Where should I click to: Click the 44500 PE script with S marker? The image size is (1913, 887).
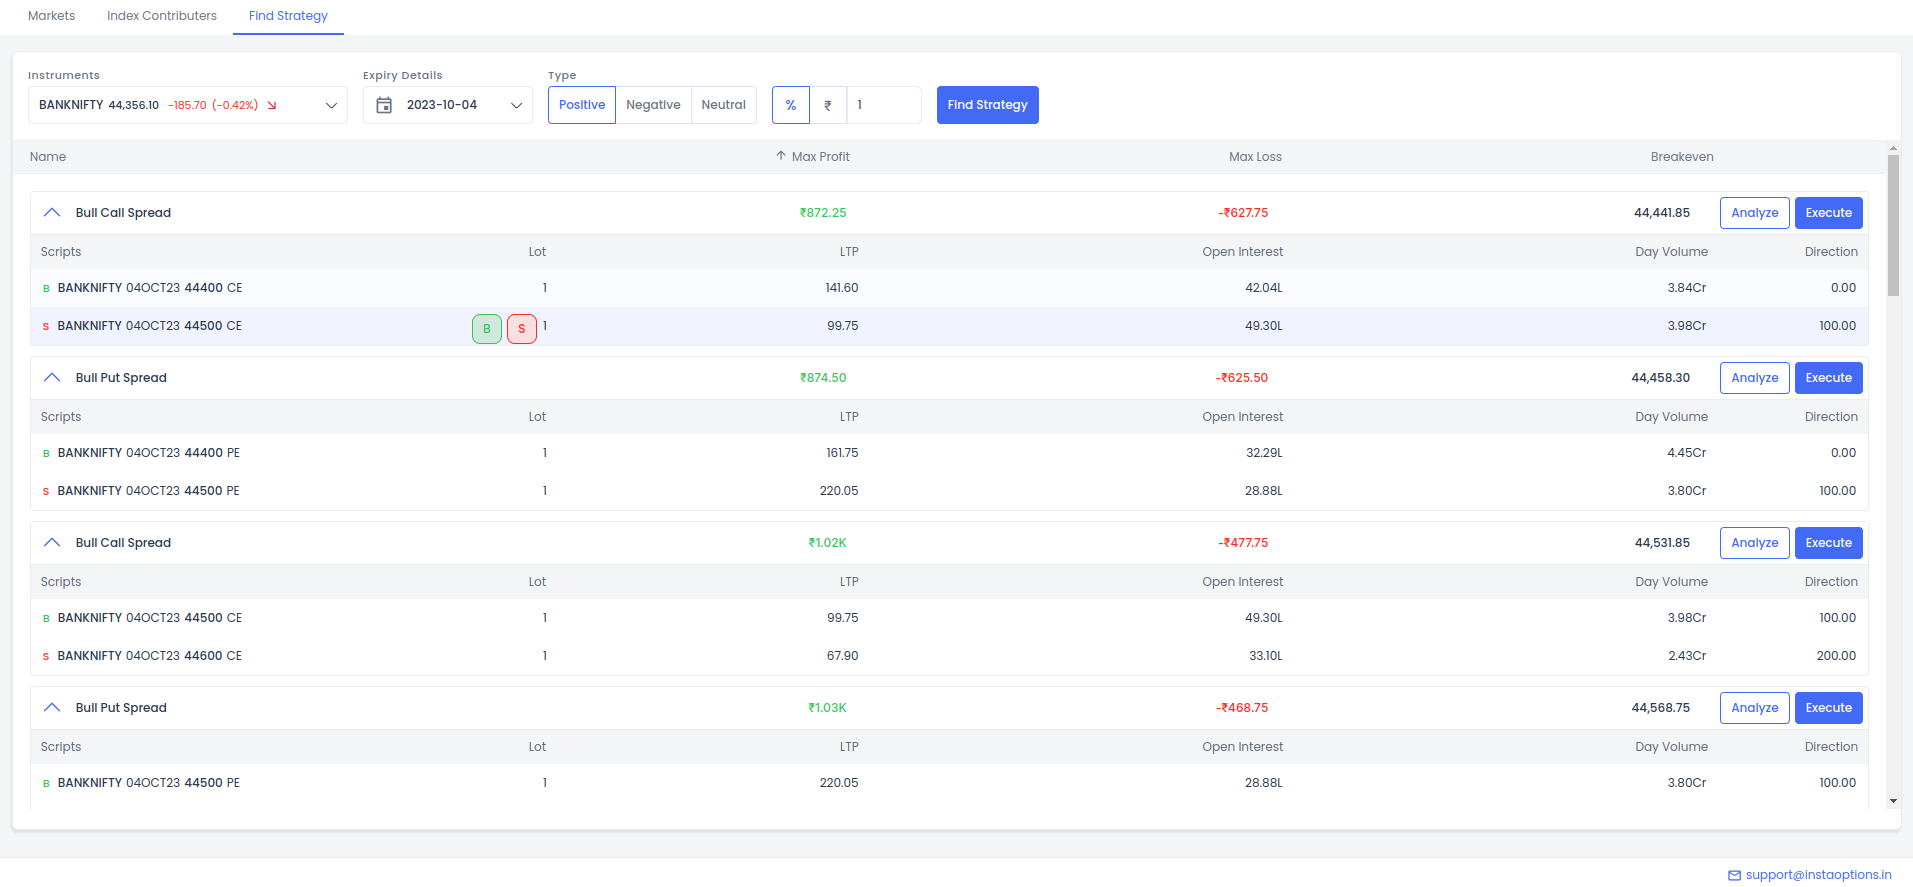(x=149, y=491)
